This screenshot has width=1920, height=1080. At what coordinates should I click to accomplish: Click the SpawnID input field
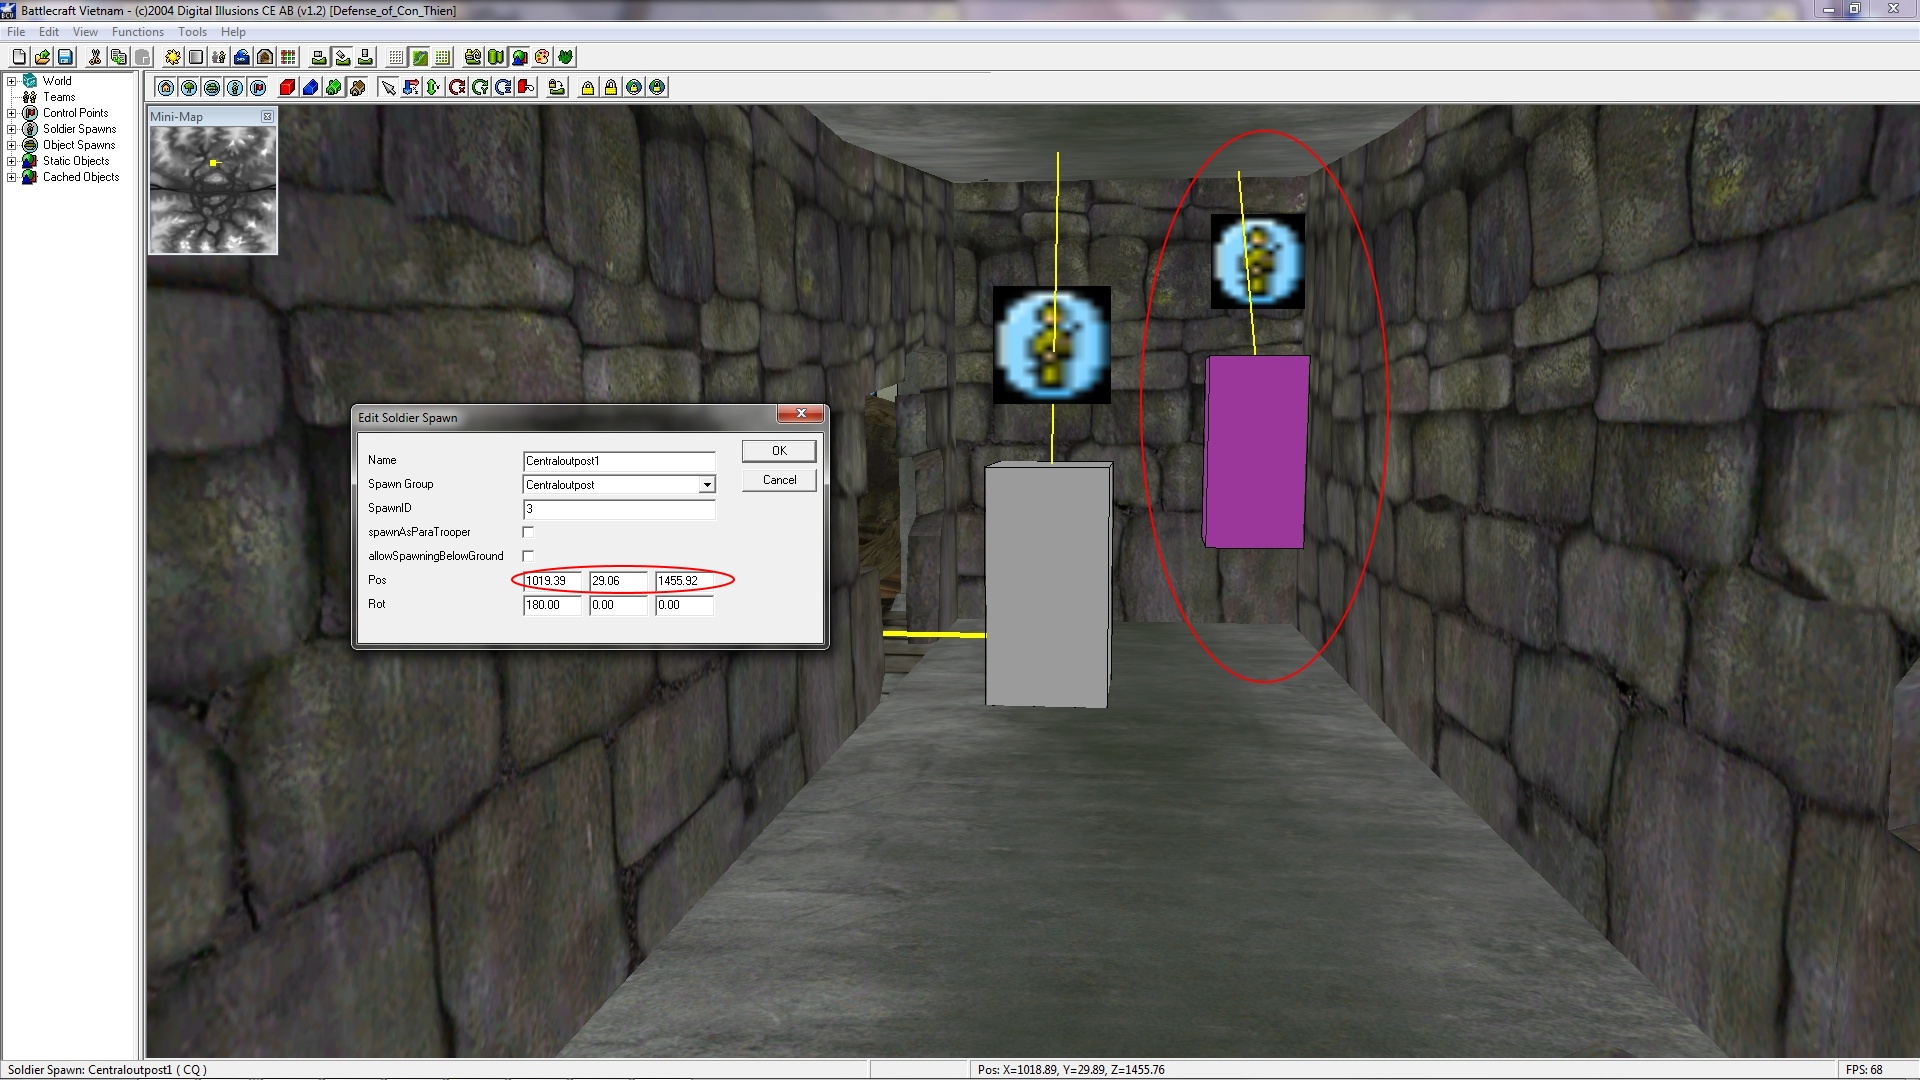[619, 509]
